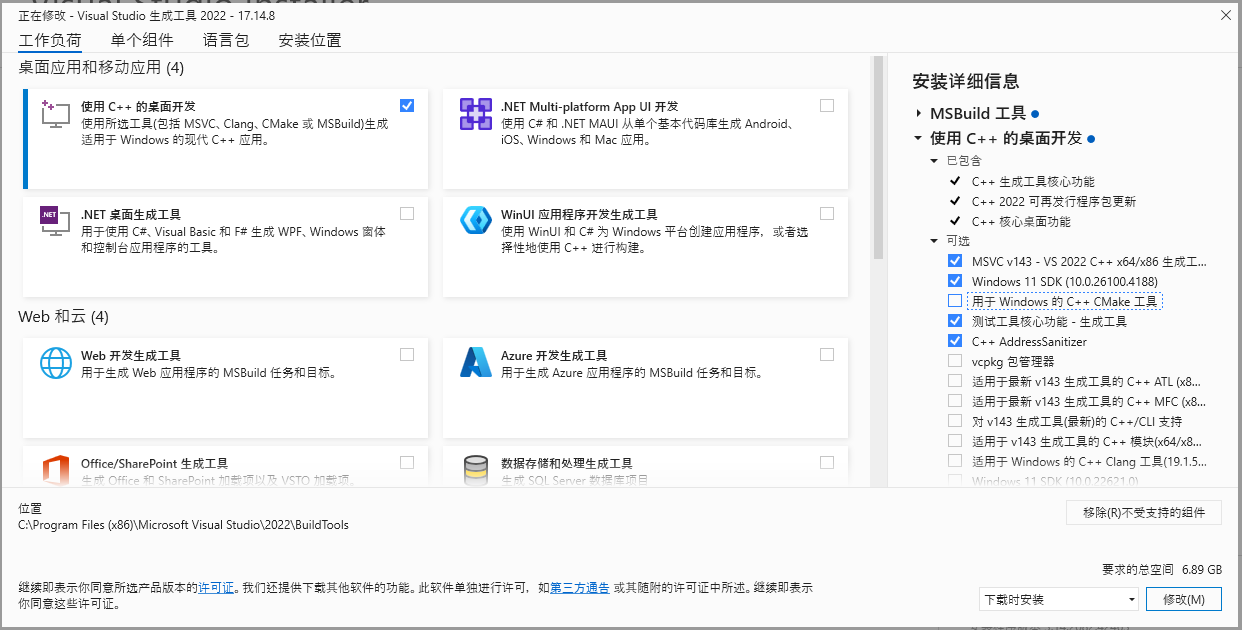This screenshot has width=1242, height=630.
Task: Switch to the 单个组件 tab
Action: pos(142,41)
